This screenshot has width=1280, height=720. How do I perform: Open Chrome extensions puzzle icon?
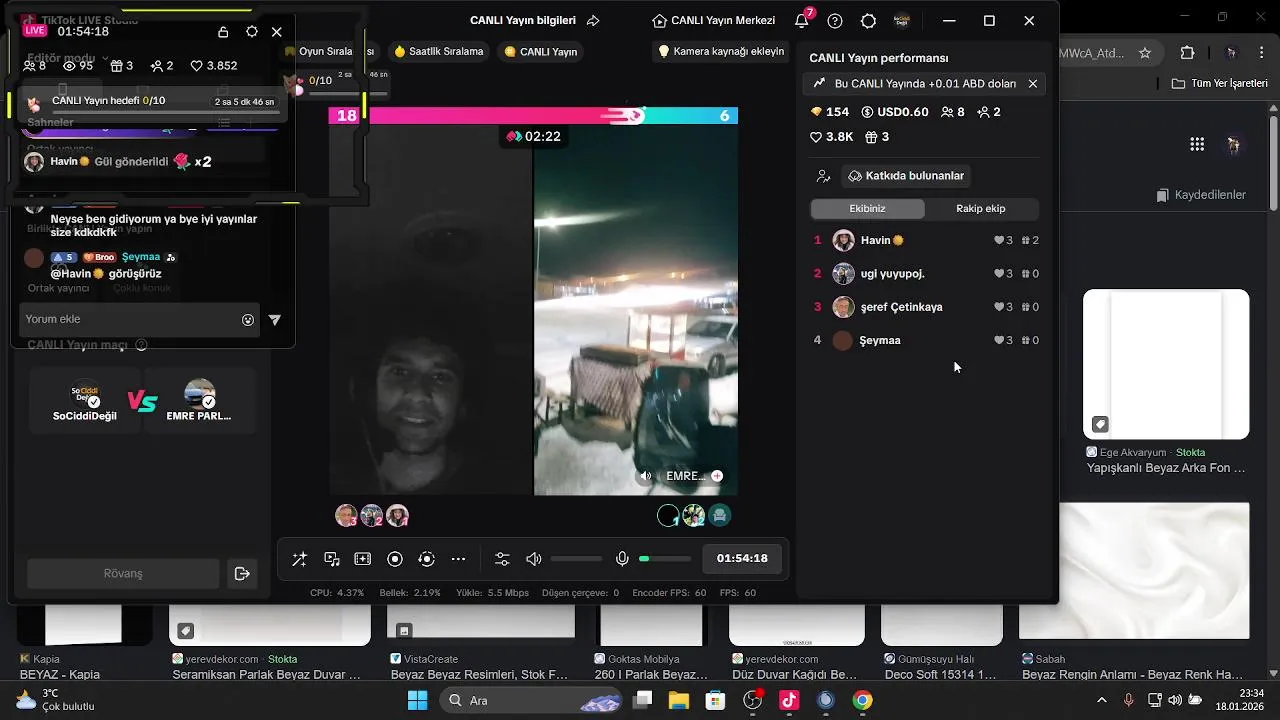tap(1187, 53)
